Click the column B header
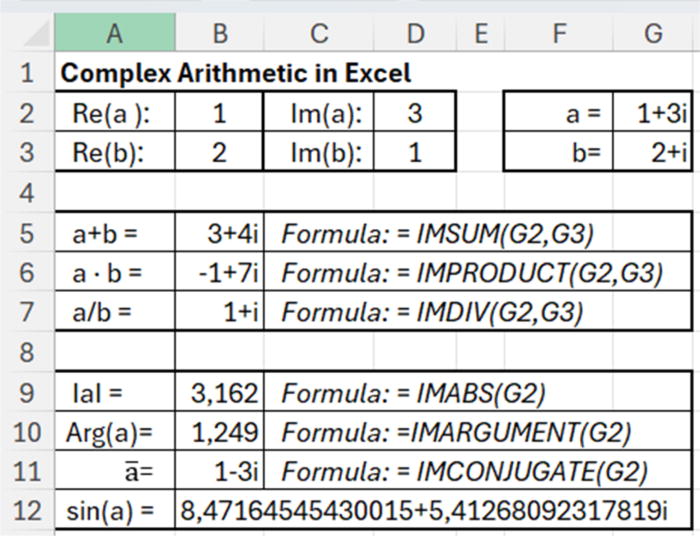Viewport: 700px width, 536px height. pos(219,34)
